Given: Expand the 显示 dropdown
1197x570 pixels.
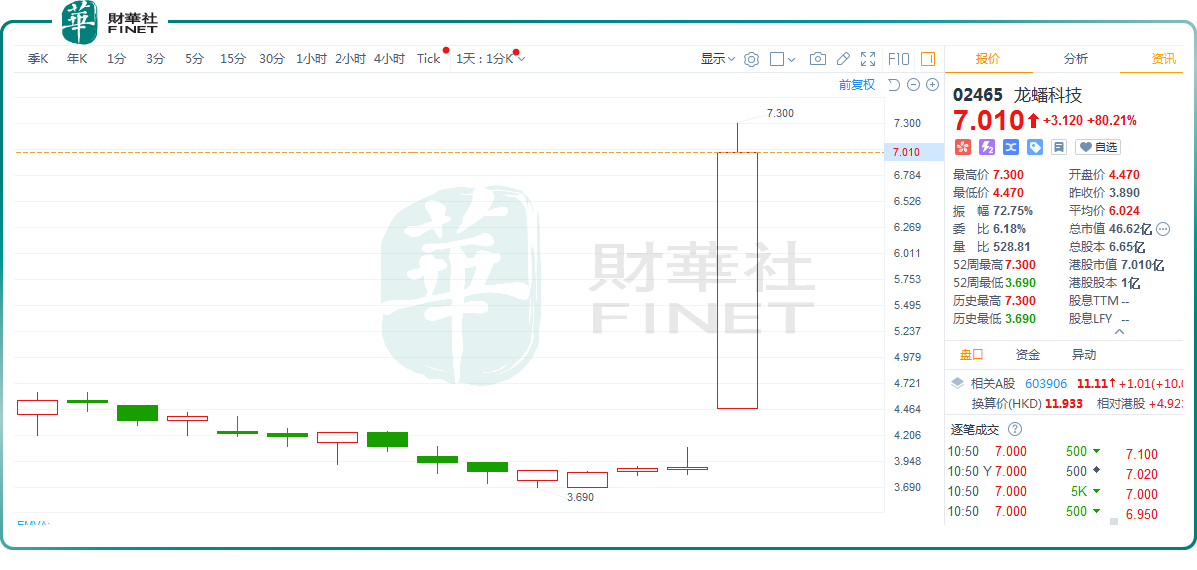Looking at the screenshot, I should tap(718, 59).
